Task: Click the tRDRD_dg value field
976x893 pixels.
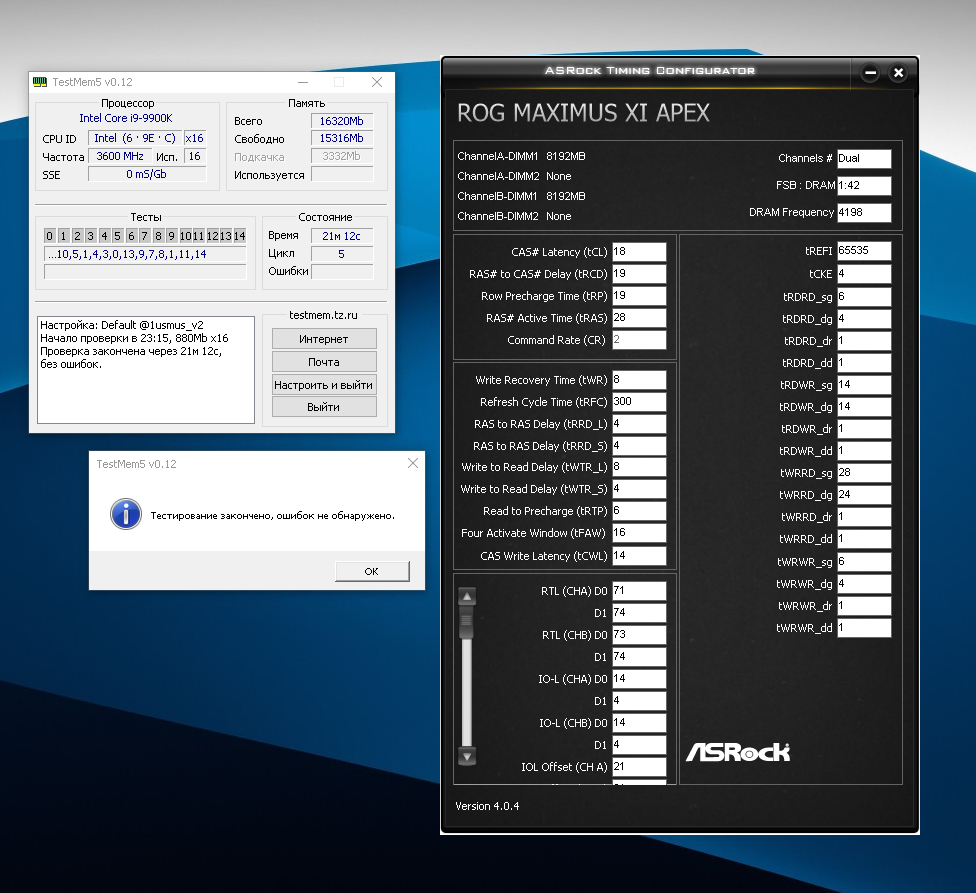Action: [x=864, y=319]
